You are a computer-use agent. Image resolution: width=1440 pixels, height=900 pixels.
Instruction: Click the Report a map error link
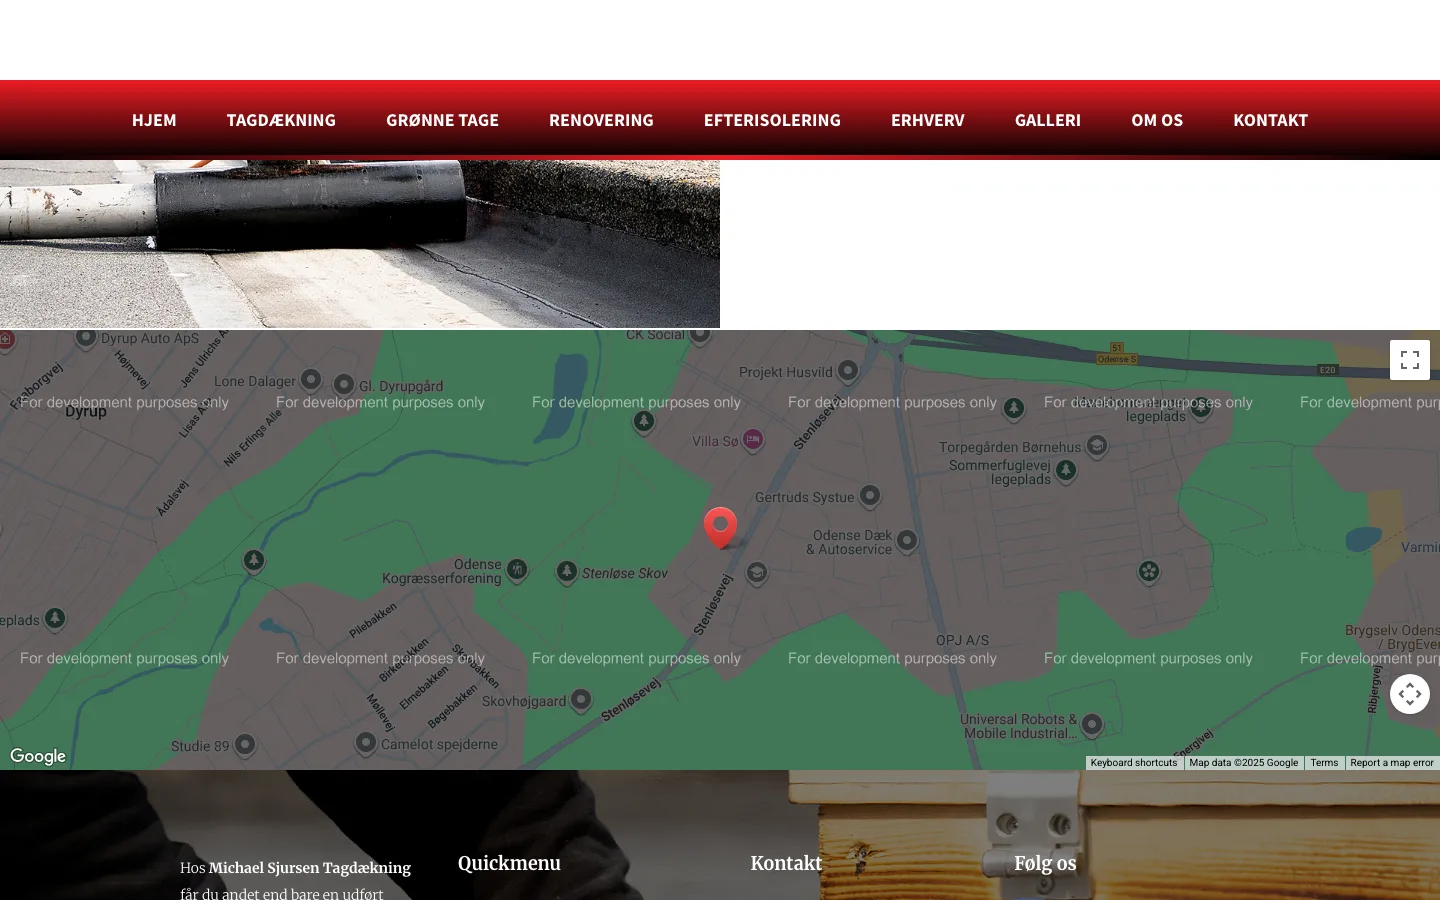(x=1391, y=763)
